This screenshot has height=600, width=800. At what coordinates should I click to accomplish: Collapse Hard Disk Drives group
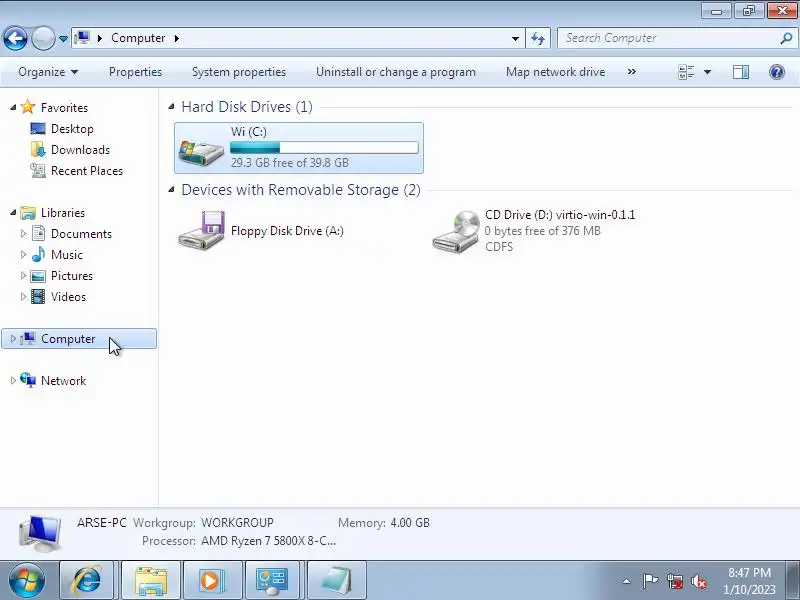coord(171,107)
